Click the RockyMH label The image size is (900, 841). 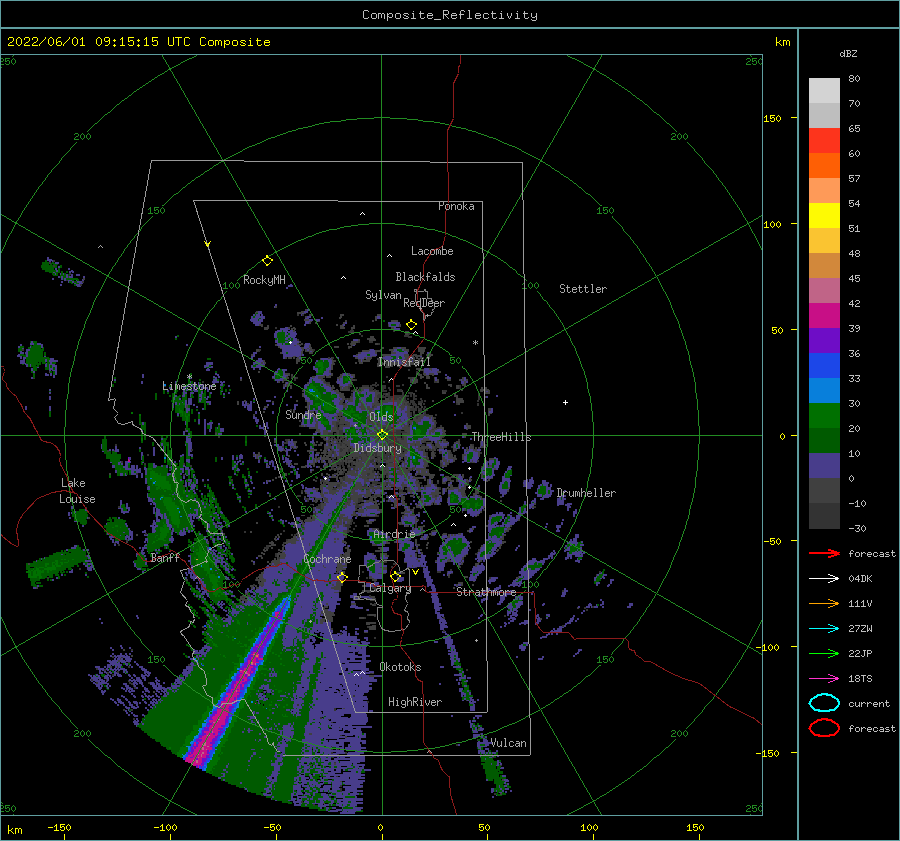point(264,280)
